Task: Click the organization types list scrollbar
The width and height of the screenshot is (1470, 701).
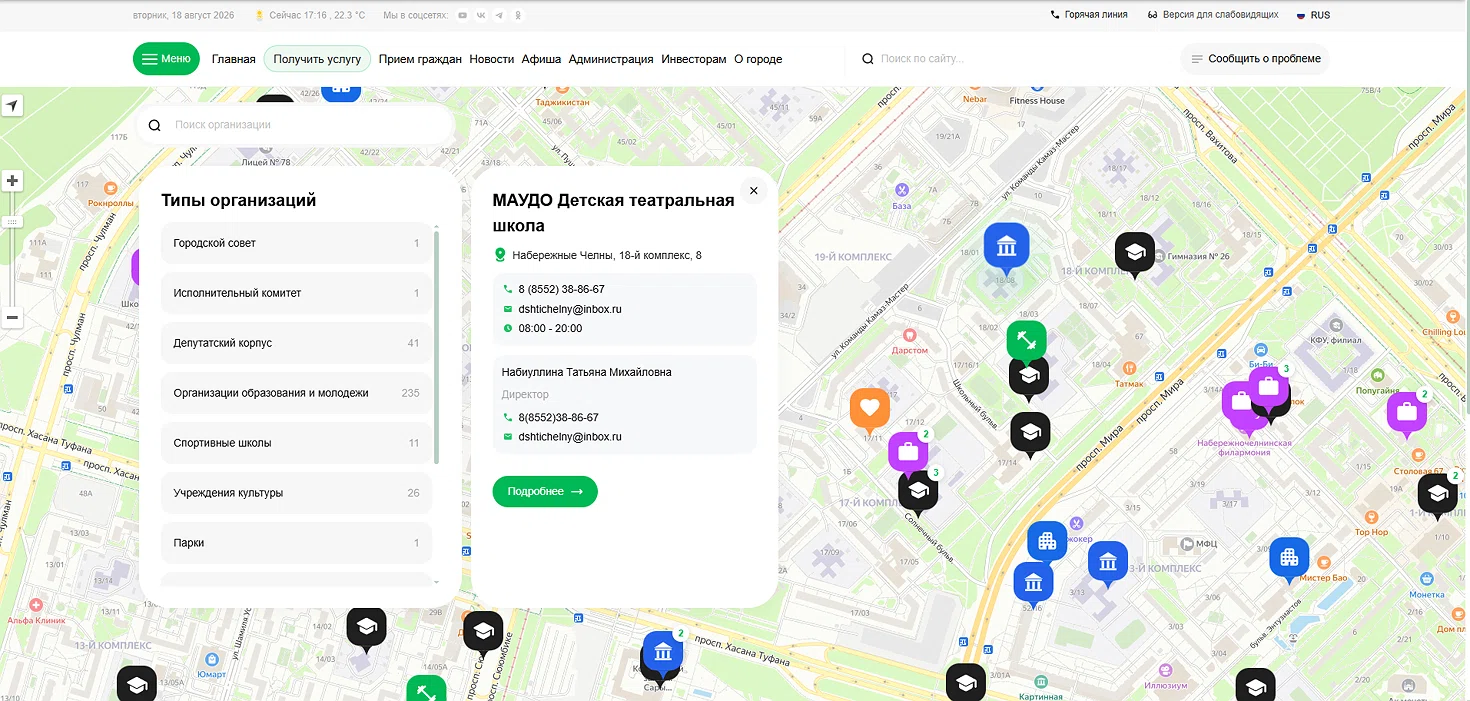Action: click(x=436, y=348)
